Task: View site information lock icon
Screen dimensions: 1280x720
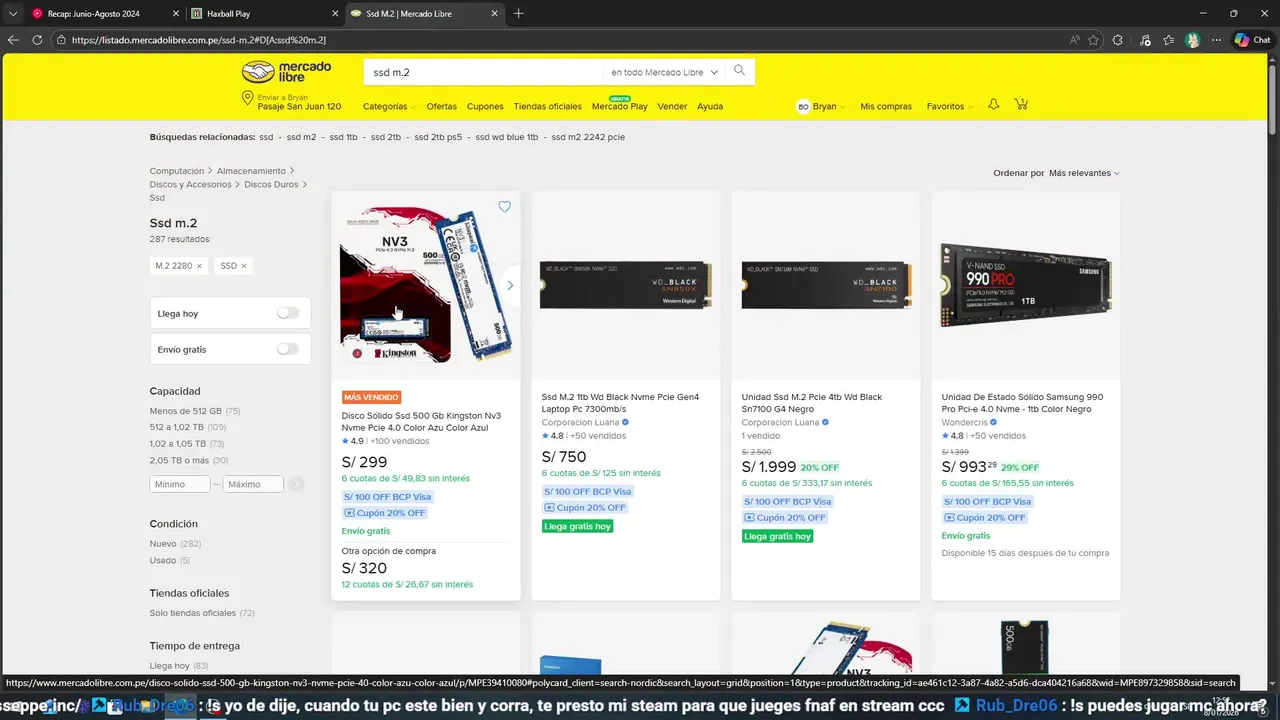Action: [x=62, y=40]
